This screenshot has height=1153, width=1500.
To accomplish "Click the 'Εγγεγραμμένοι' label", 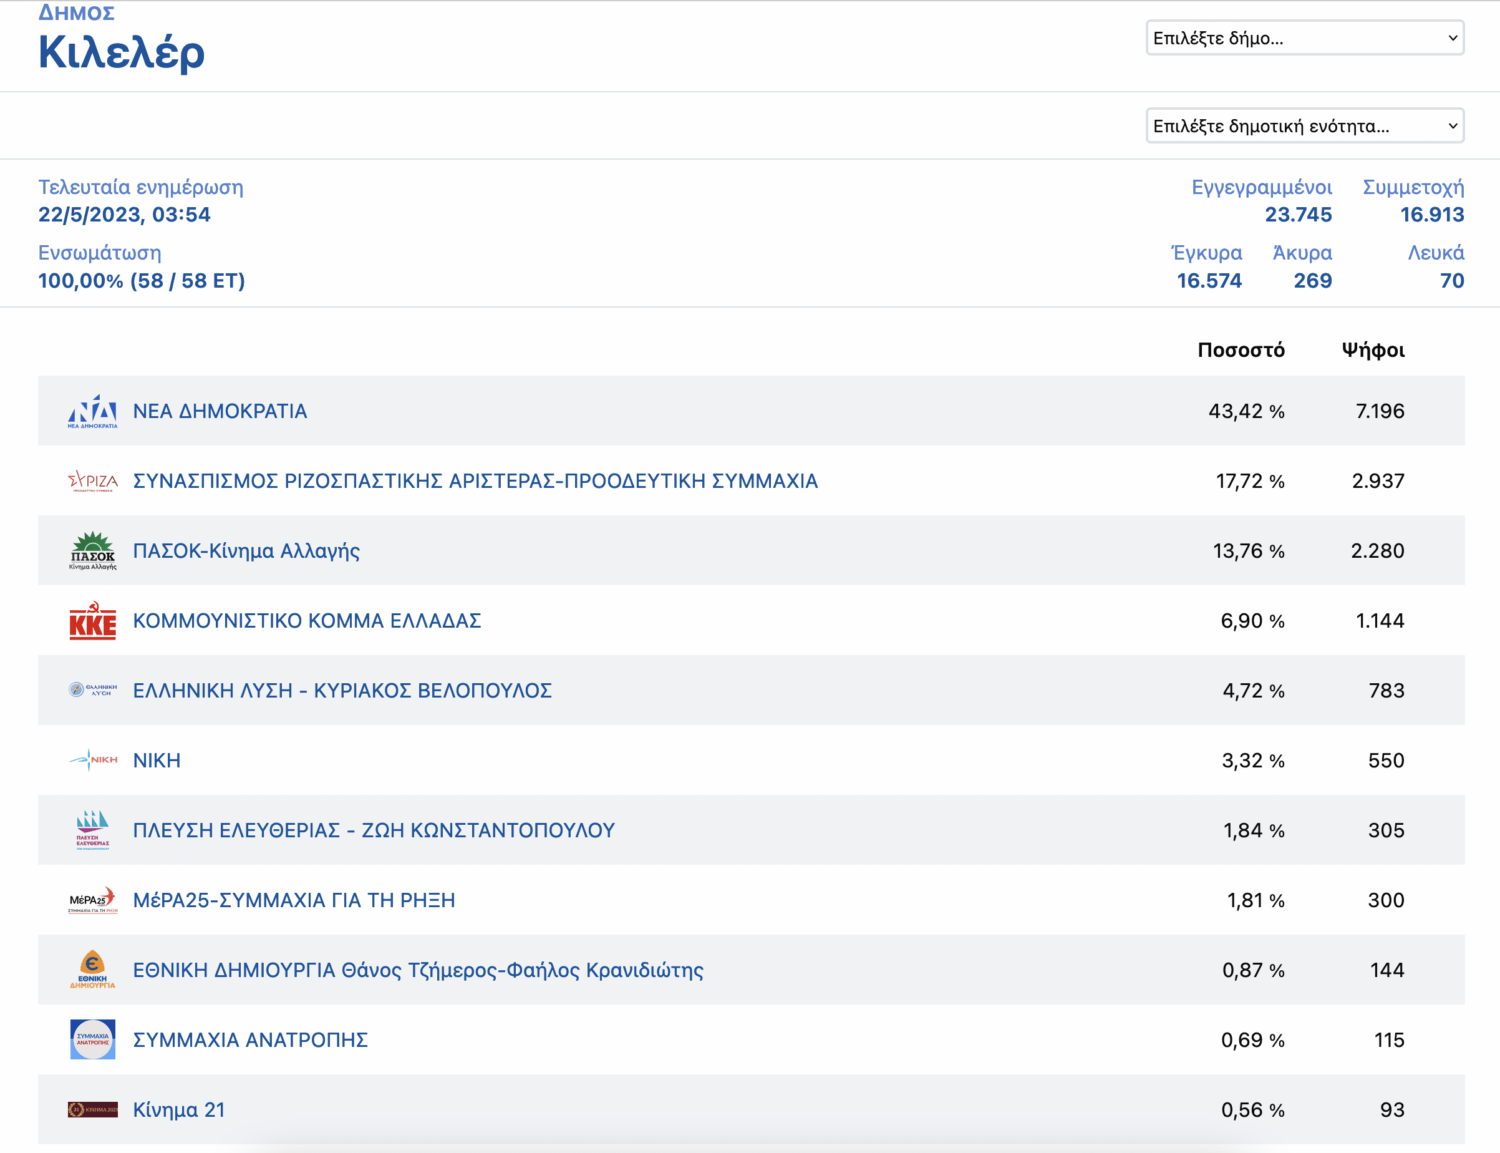I will (x=1262, y=187).
